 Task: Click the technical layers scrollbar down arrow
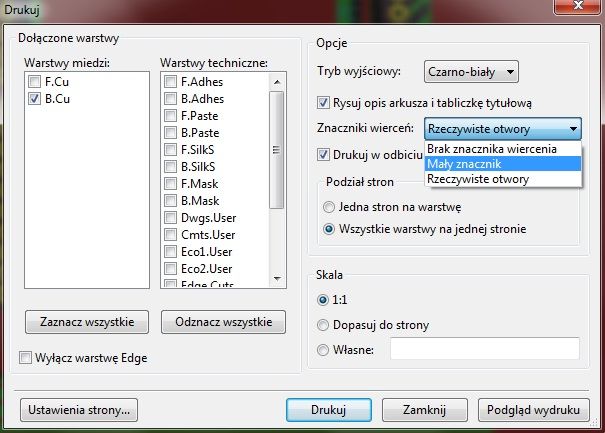[277, 278]
